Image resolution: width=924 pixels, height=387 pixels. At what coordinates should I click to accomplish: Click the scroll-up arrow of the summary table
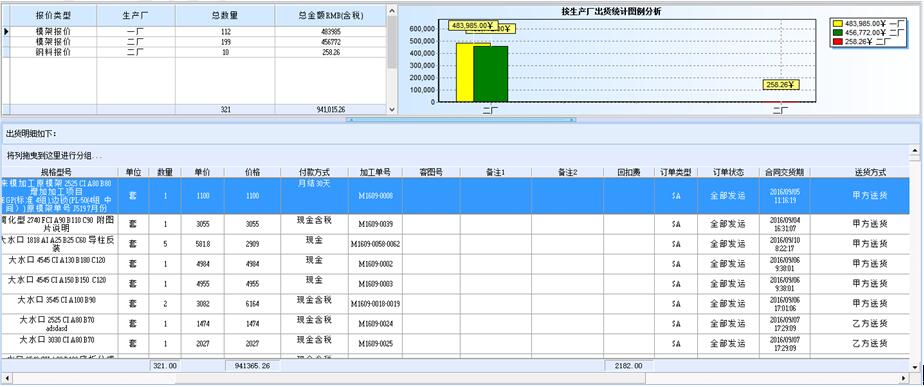(x=392, y=11)
